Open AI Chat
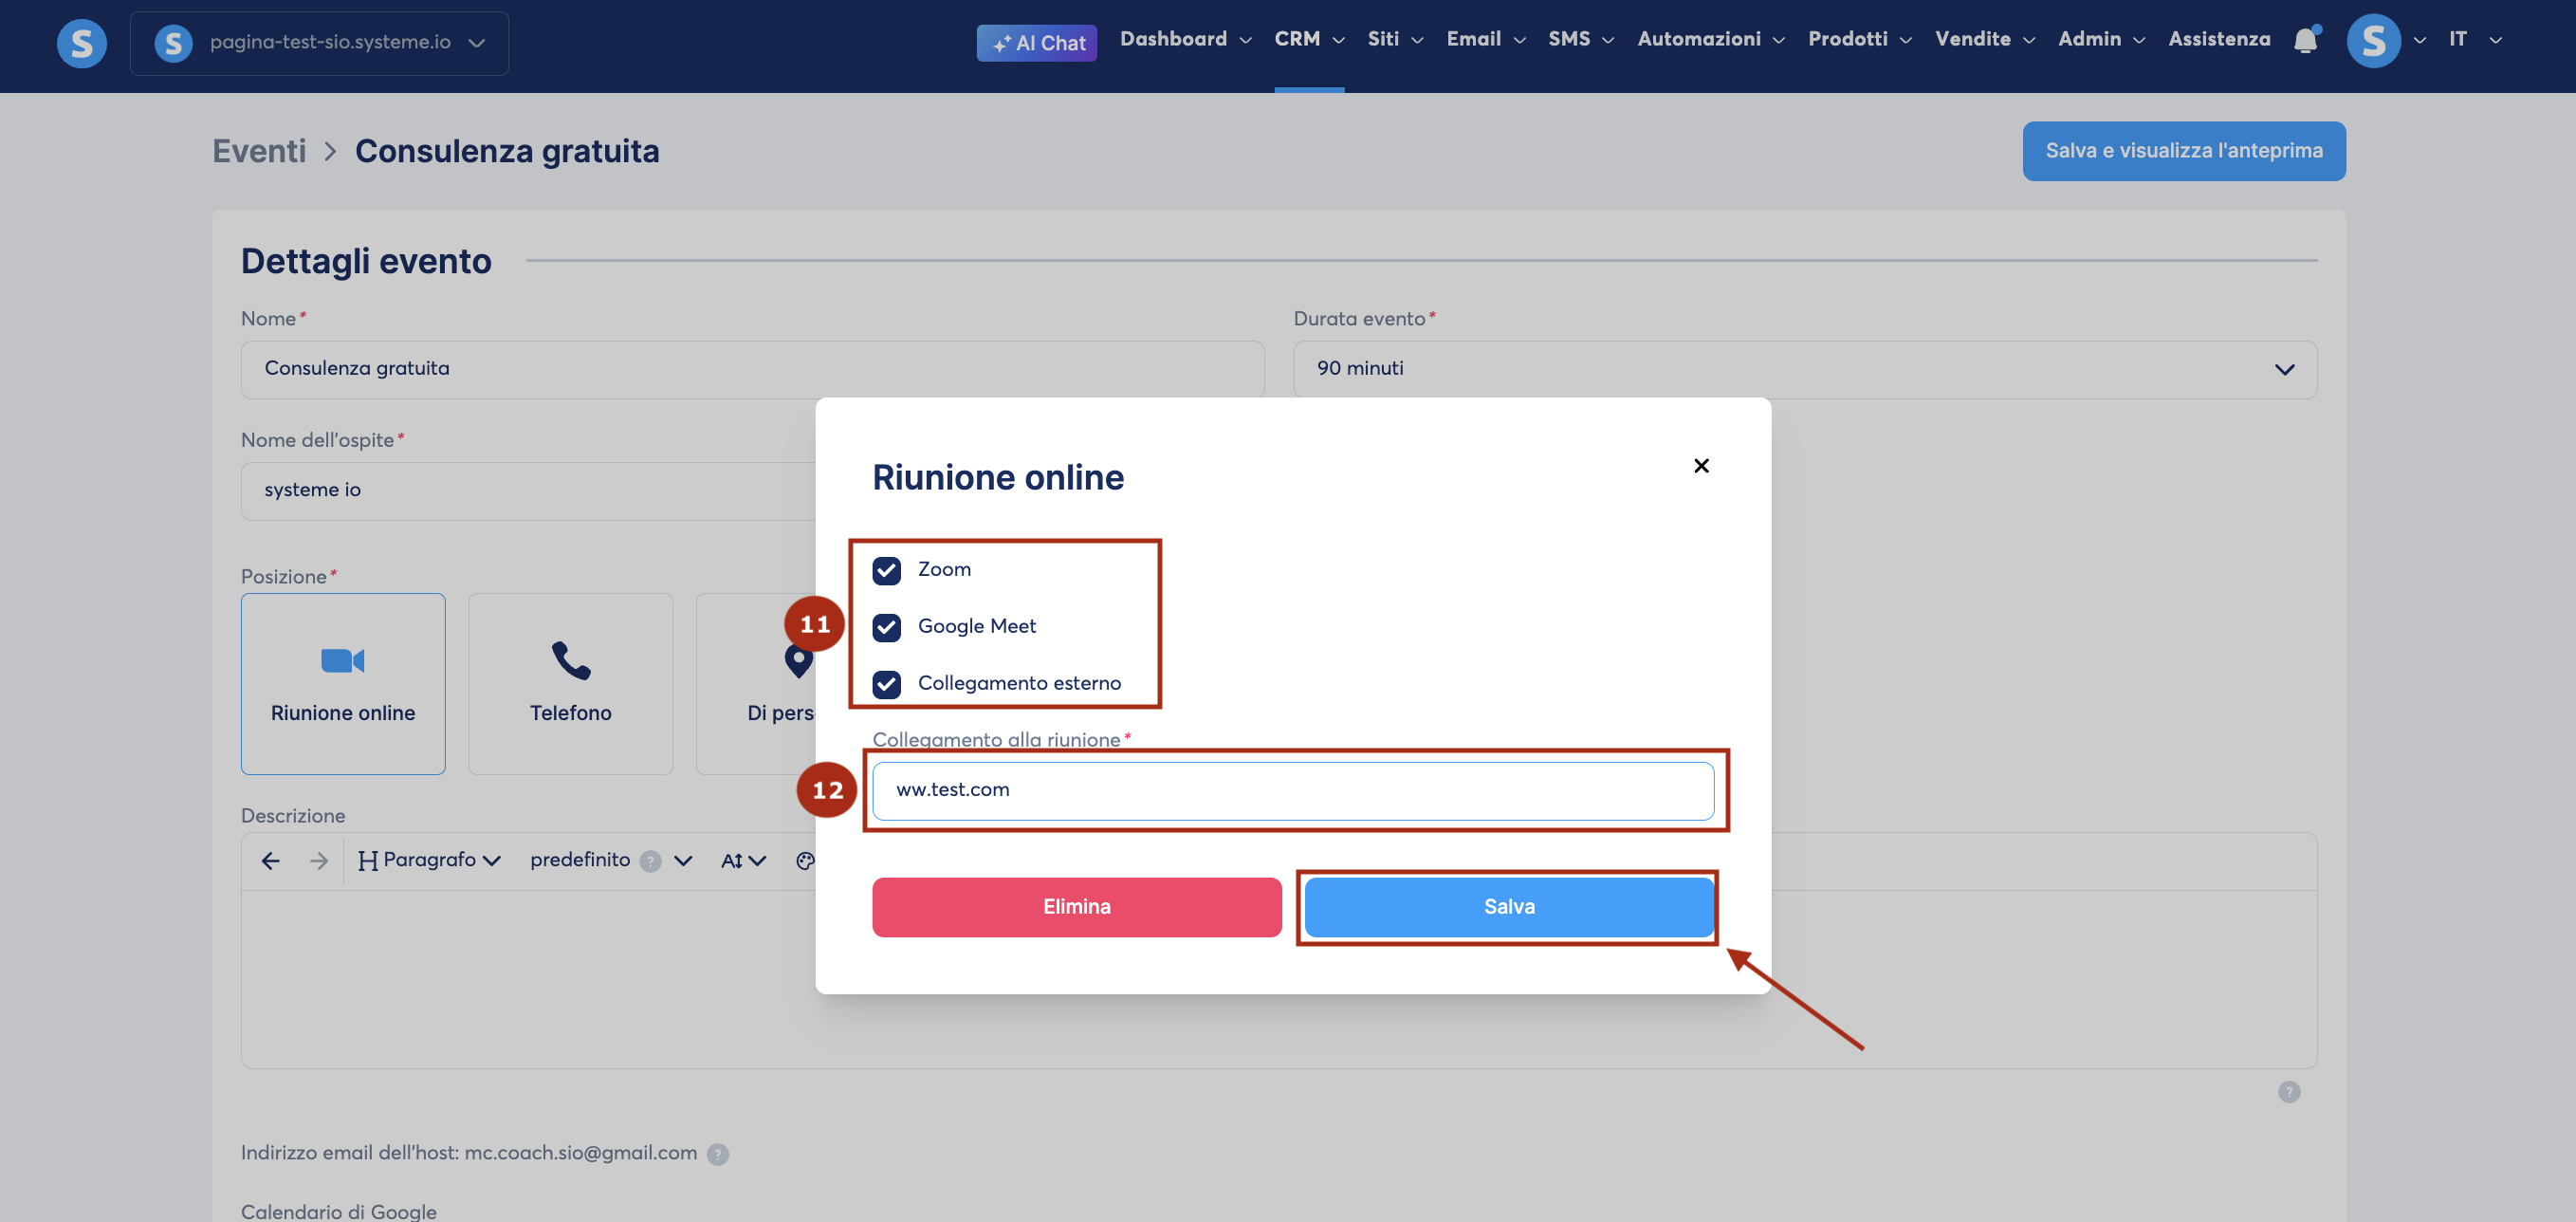The width and height of the screenshot is (2576, 1222). point(1037,43)
